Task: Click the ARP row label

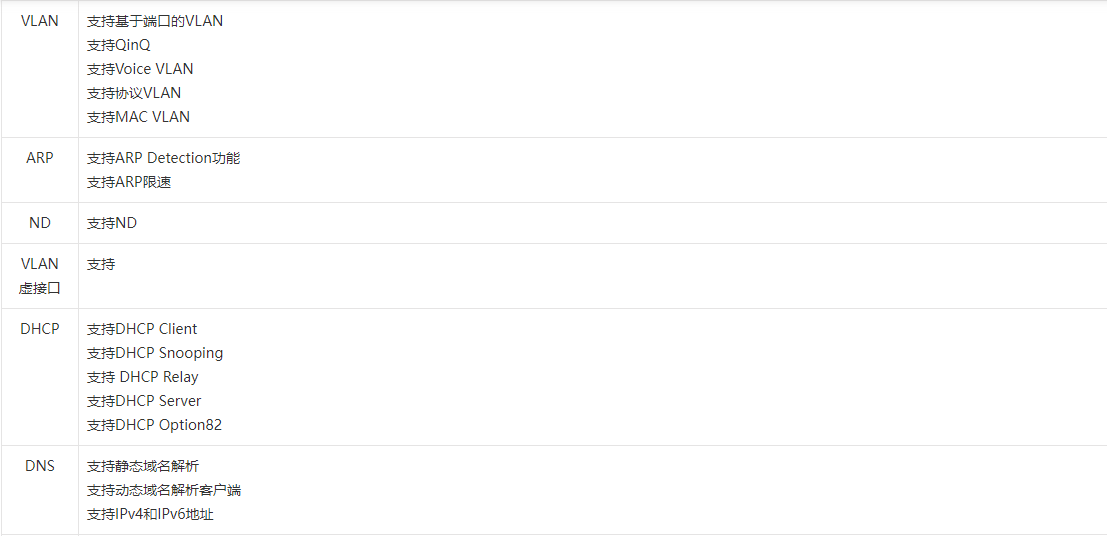Action: [x=40, y=158]
